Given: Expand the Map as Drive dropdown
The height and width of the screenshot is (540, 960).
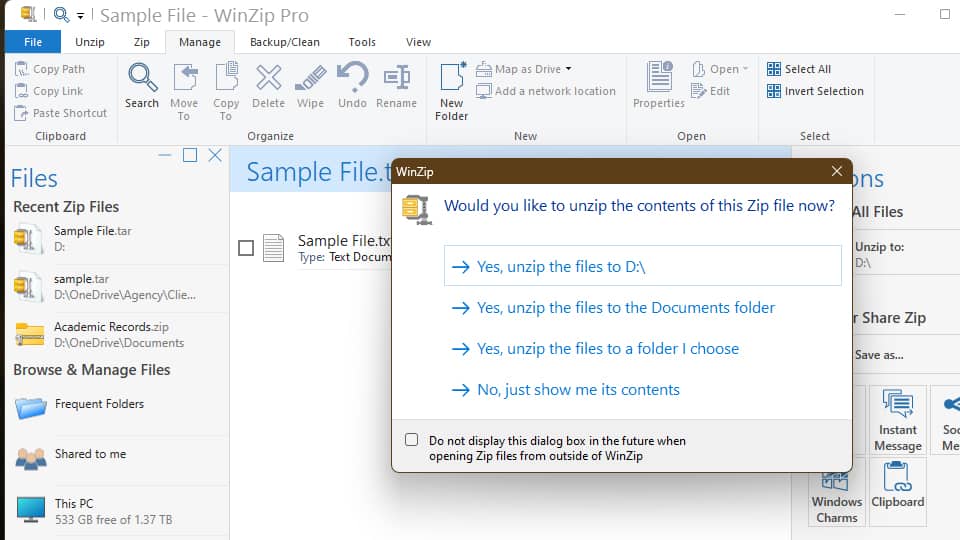Looking at the screenshot, I should pos(569,69).
